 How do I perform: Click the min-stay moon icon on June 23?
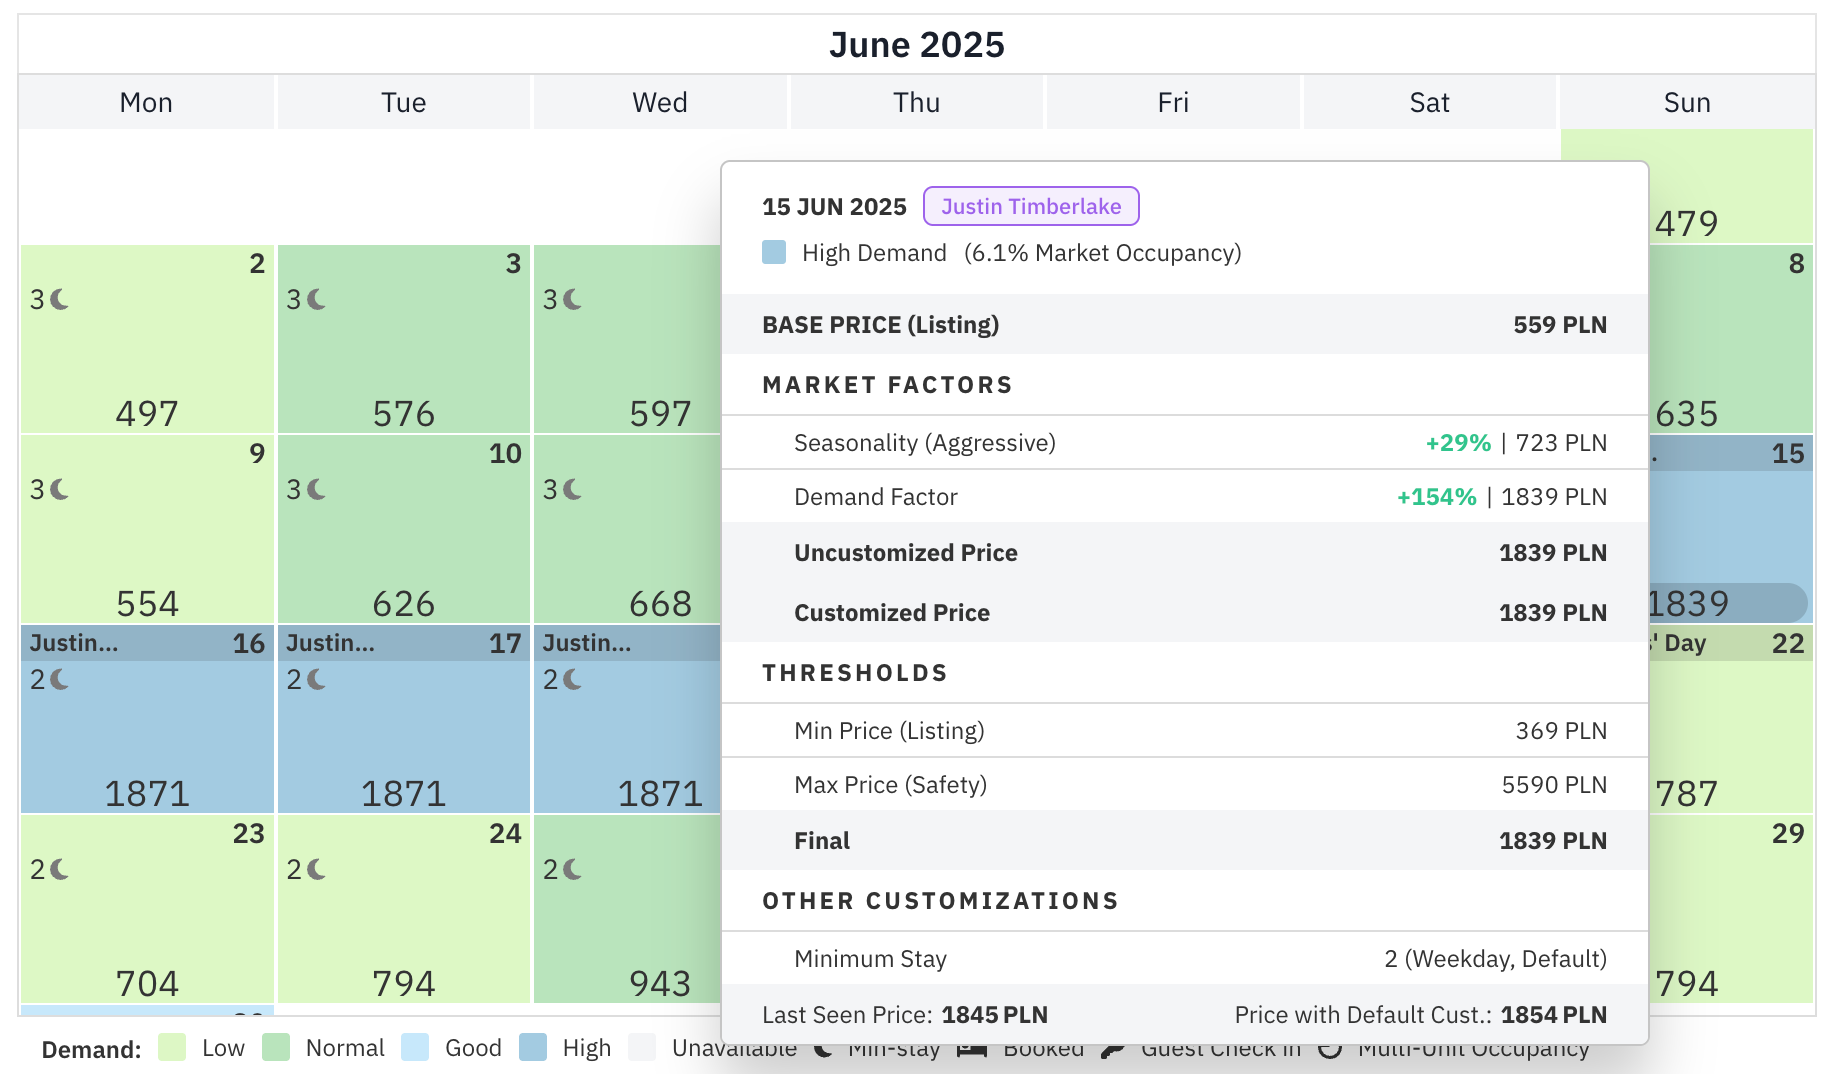(60, 869)
